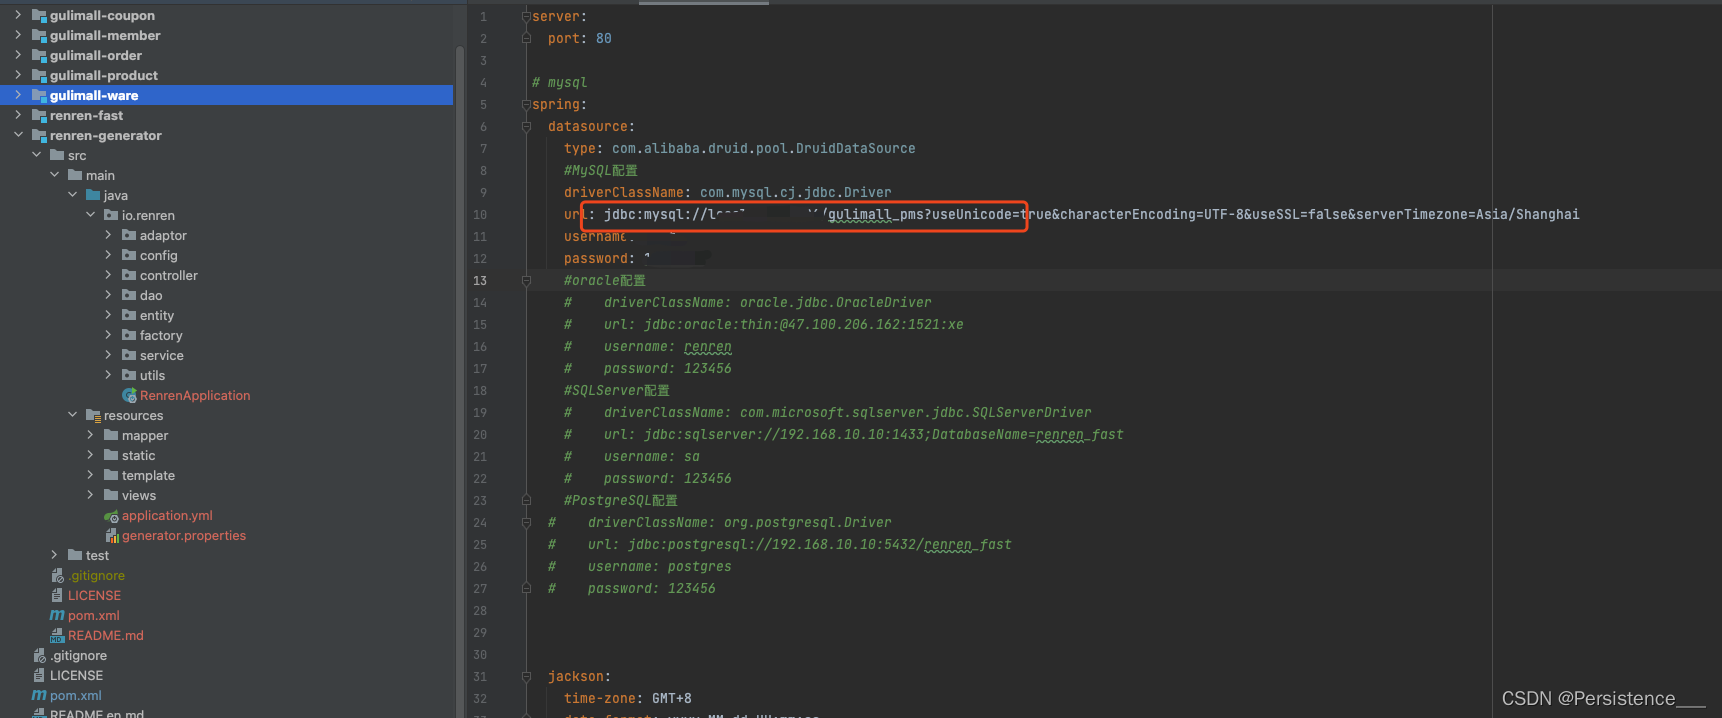Open the README.md file

point(106,635)
